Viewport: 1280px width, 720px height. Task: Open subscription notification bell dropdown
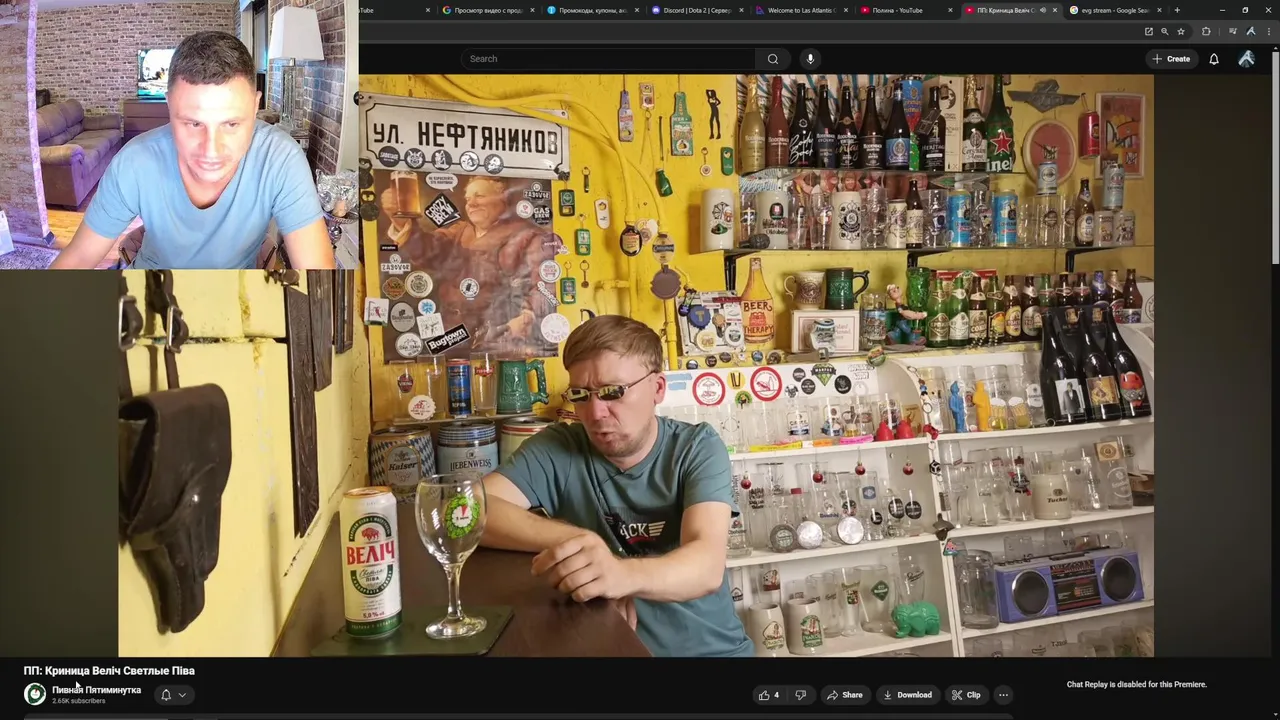click(x=172, y=695)
